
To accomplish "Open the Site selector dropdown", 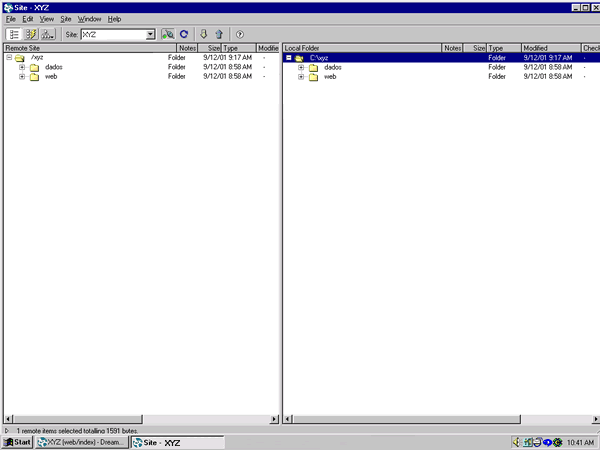I will pyautogui.click(x=150, y=34).
